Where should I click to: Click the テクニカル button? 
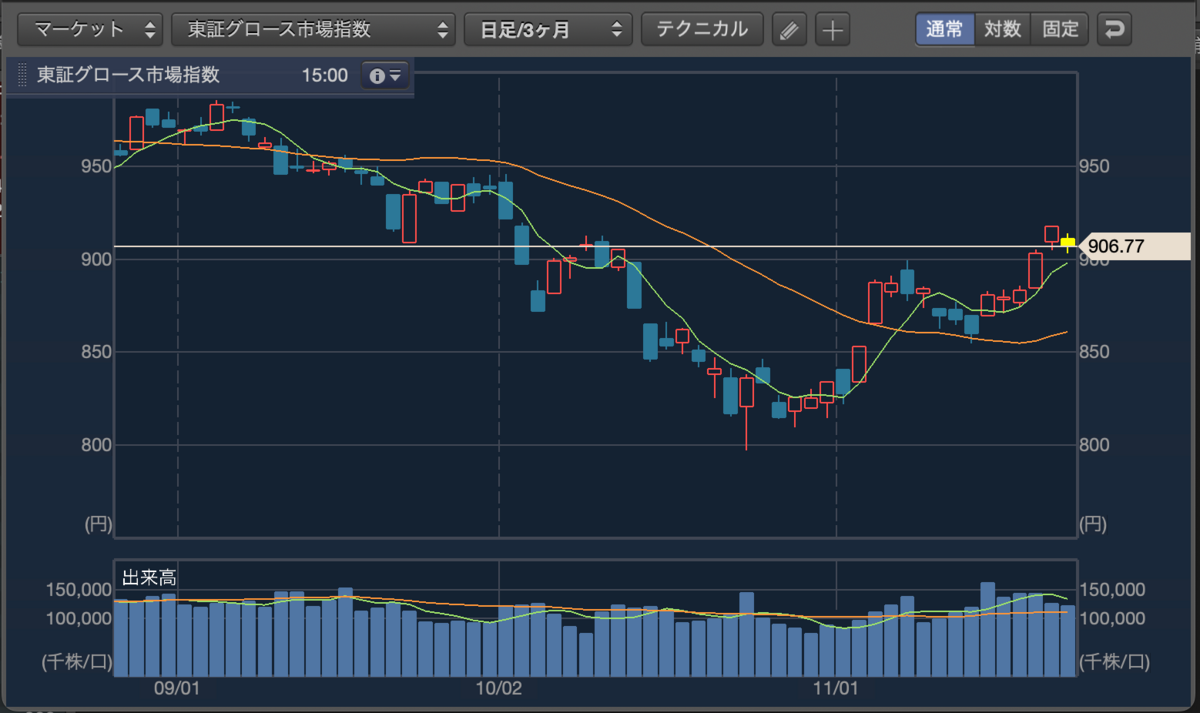point(702,29)
